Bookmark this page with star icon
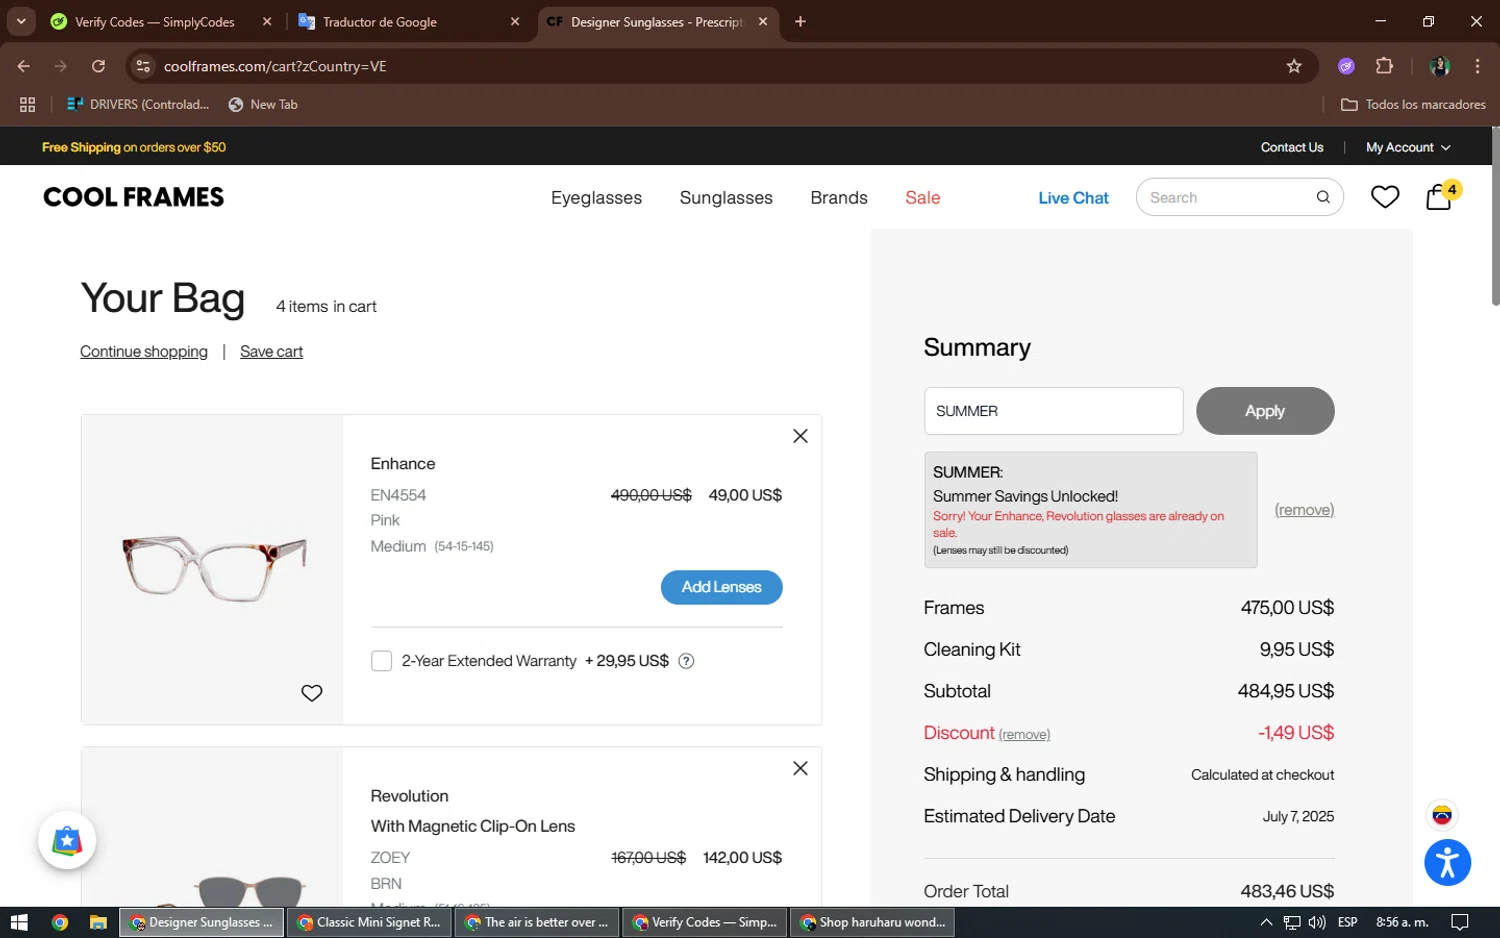Viewport: 1500px width, 938px height. (1294, 66)
